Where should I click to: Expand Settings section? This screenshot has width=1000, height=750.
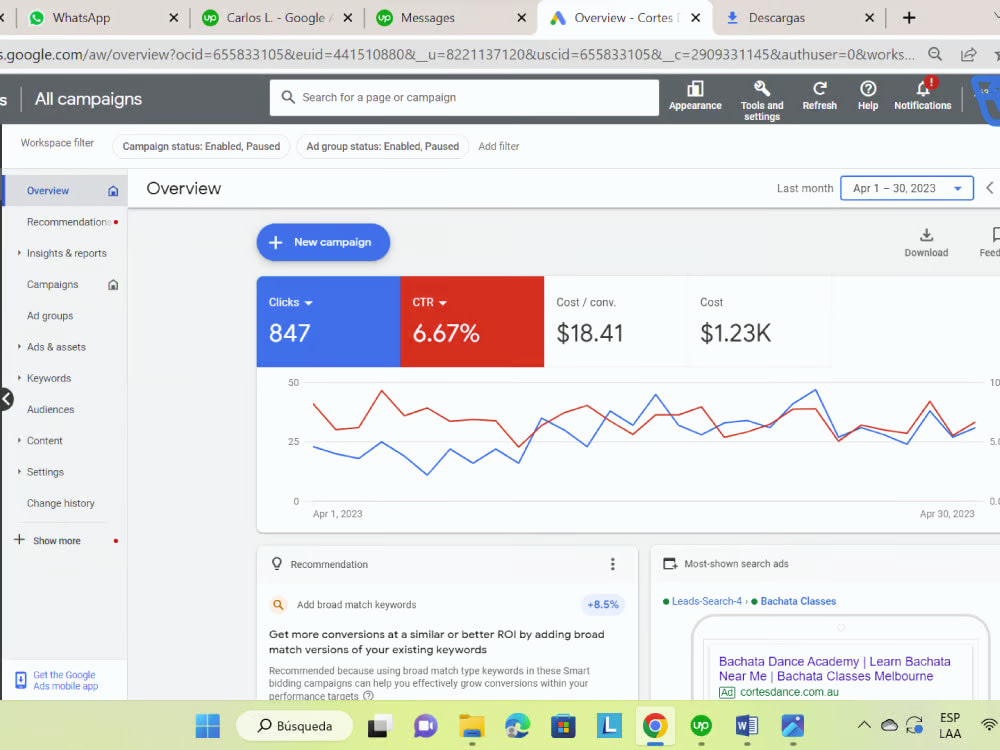pos(45,472)
